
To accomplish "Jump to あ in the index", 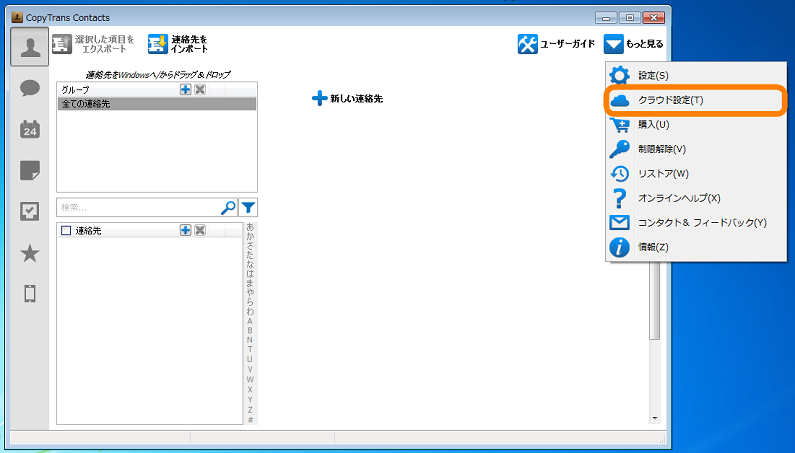I will coord(250,228).
